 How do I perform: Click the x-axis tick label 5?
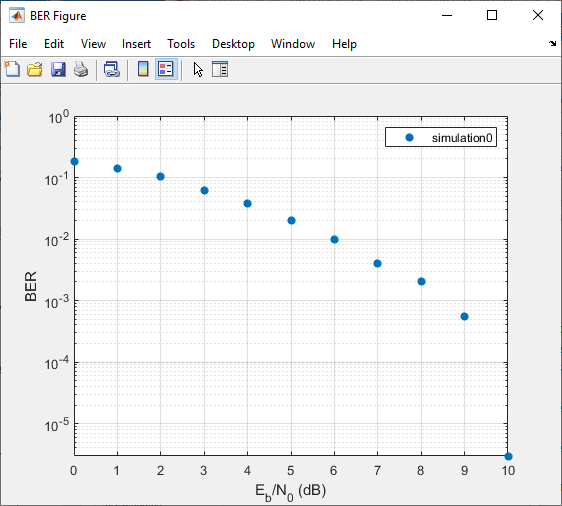pyautogui.click(x=291, y=470)
